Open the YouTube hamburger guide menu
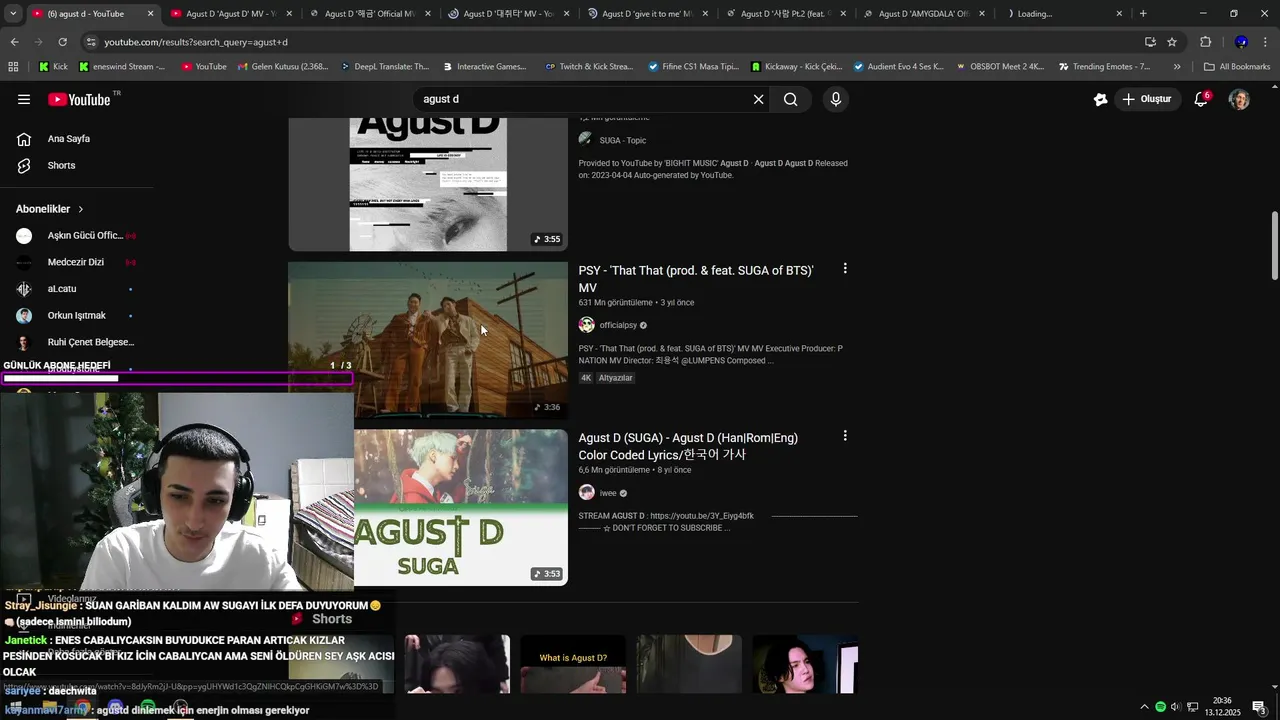The height and width of the screenshot is (720, 1280). [x=24, y=99]
